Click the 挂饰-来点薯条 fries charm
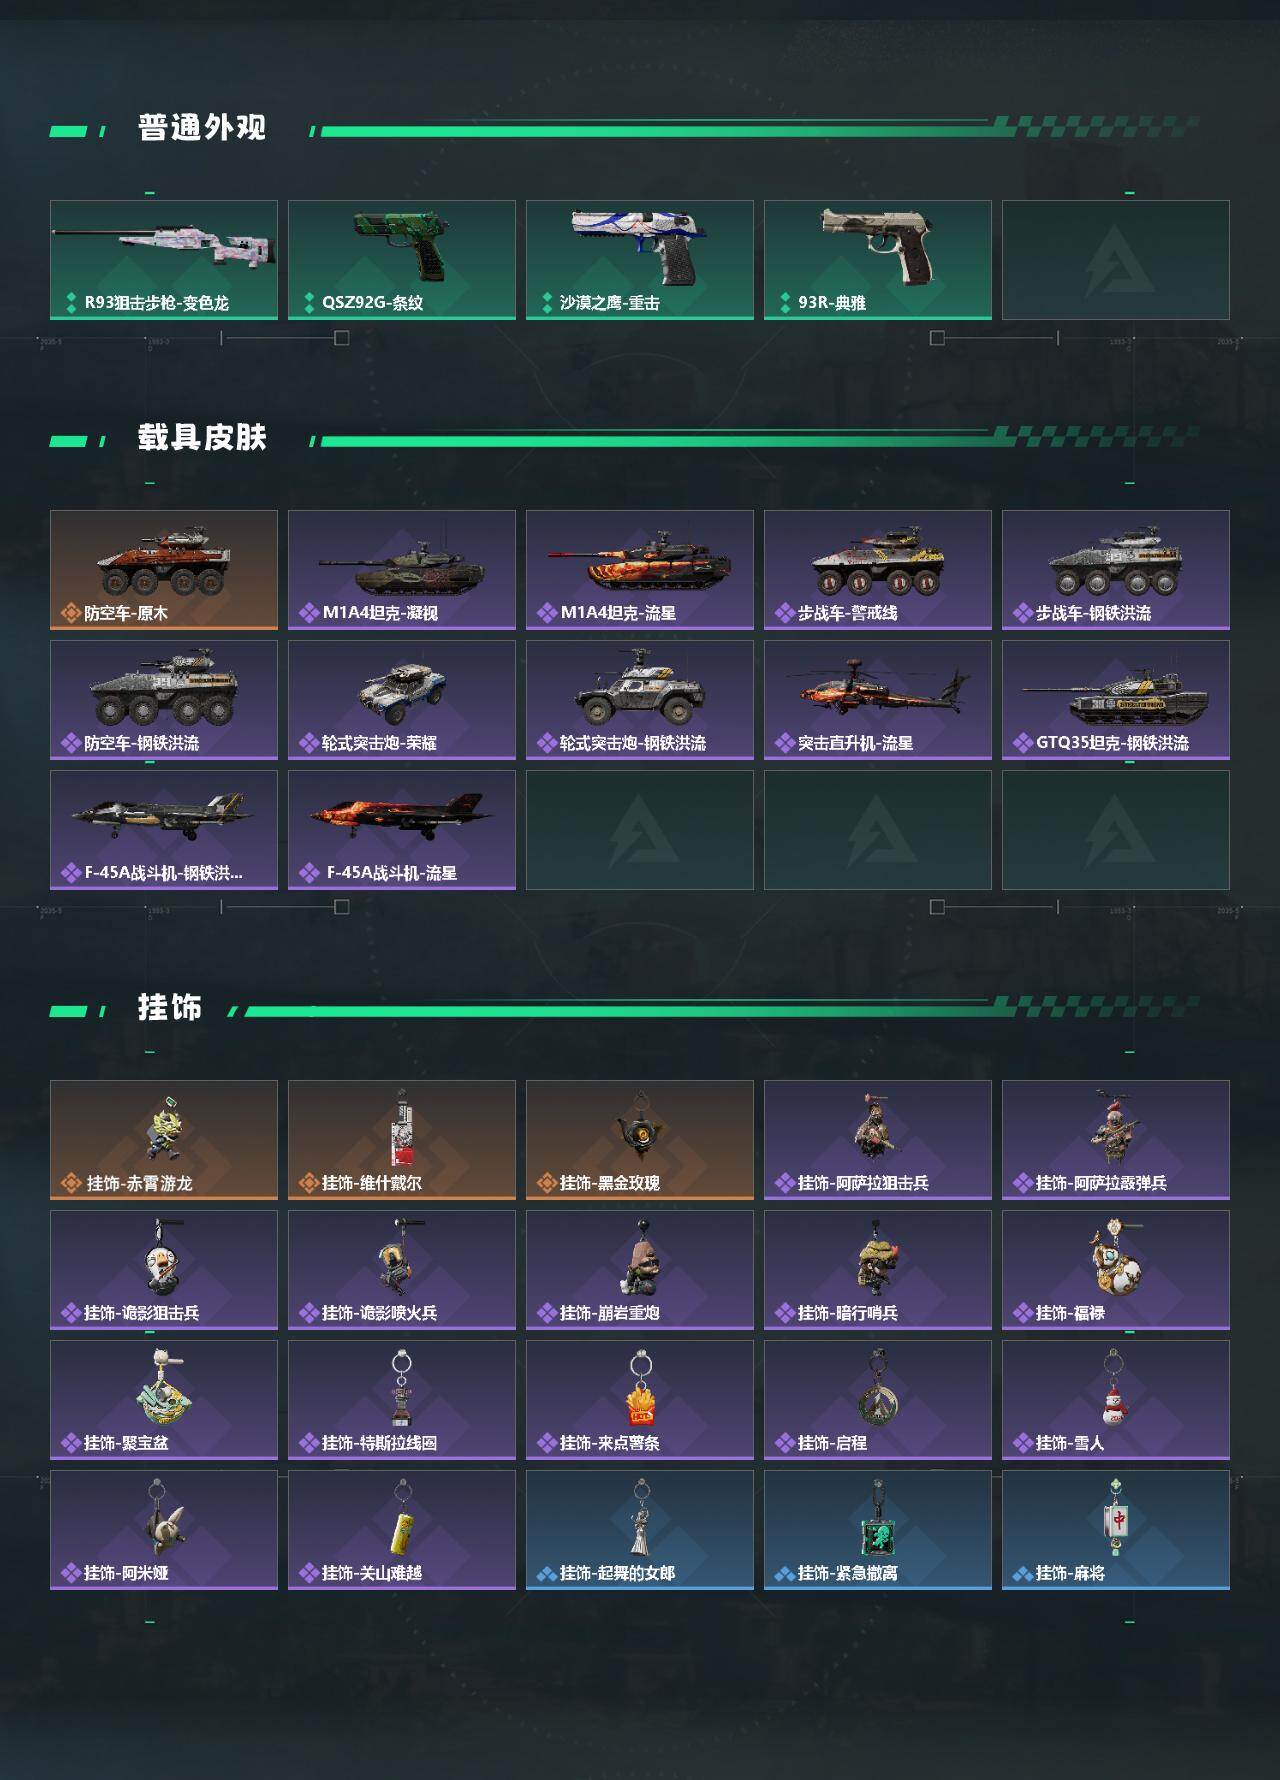 [x=640, y=1400]
